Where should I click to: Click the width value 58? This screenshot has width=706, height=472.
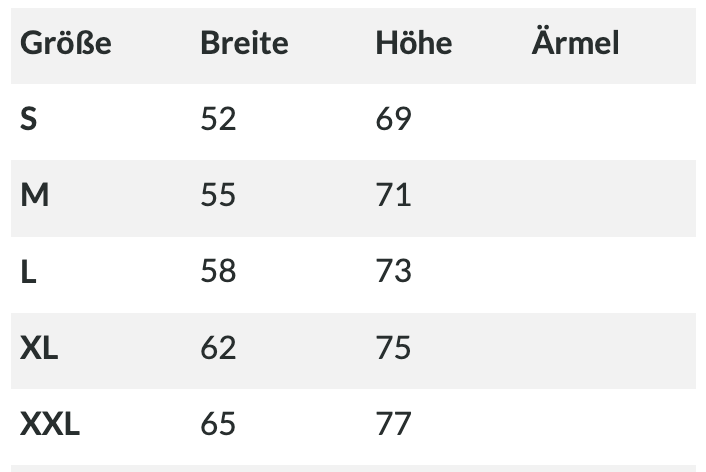(218, 272)
